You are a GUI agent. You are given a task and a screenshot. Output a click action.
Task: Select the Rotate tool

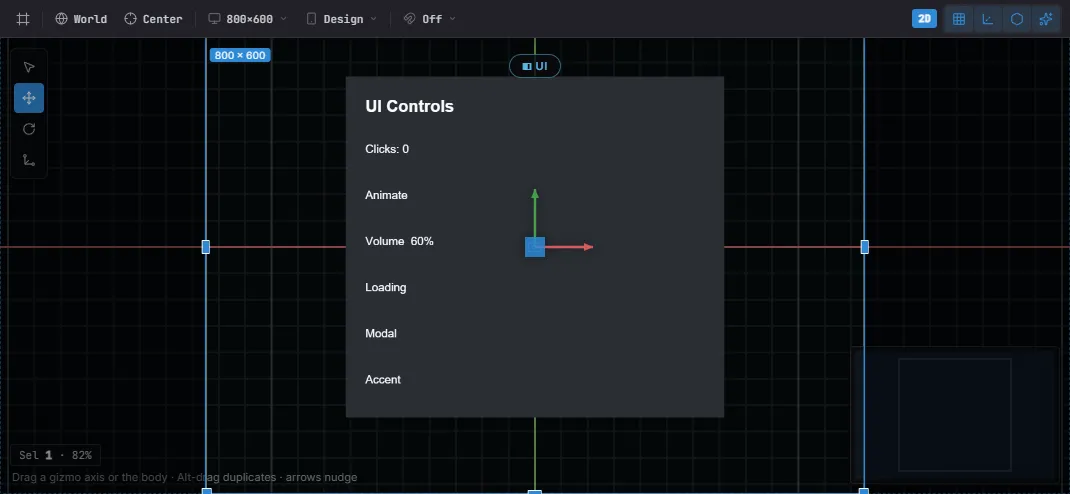pos(29,129)
